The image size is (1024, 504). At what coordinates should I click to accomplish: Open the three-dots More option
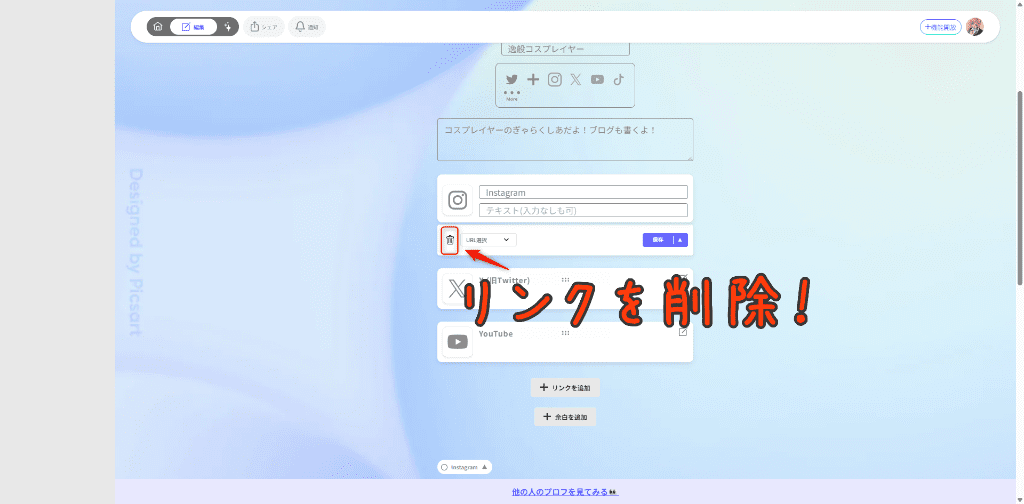[x=512, y=95]
